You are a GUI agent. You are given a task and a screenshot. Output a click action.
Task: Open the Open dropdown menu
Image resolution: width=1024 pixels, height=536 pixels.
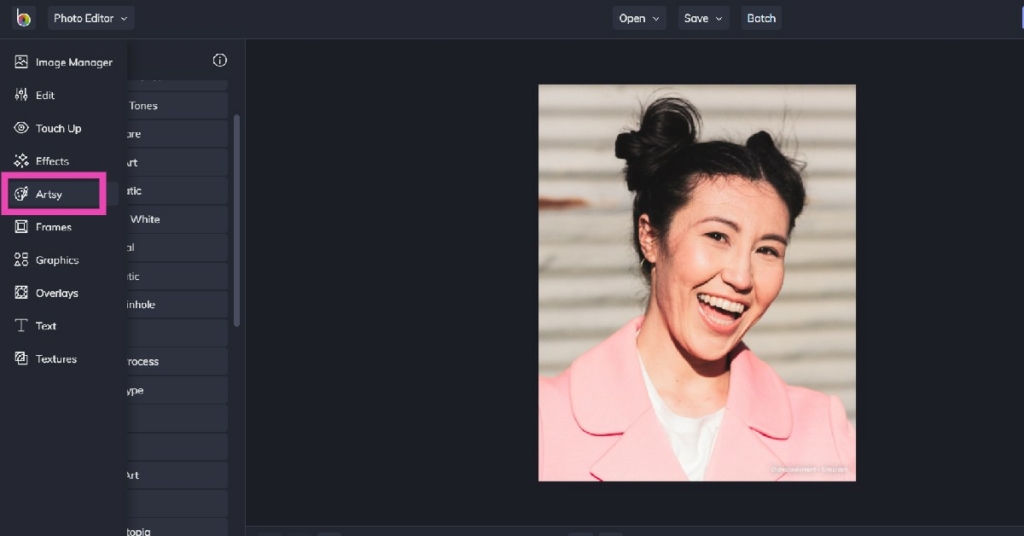click(x=639, y=18)
